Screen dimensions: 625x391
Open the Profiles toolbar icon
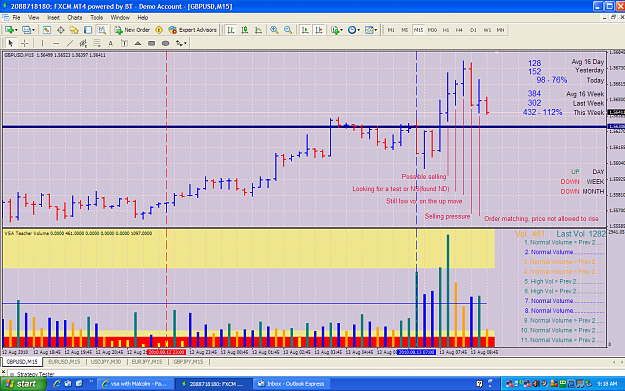pyautogui.click(x=26, y=30)
